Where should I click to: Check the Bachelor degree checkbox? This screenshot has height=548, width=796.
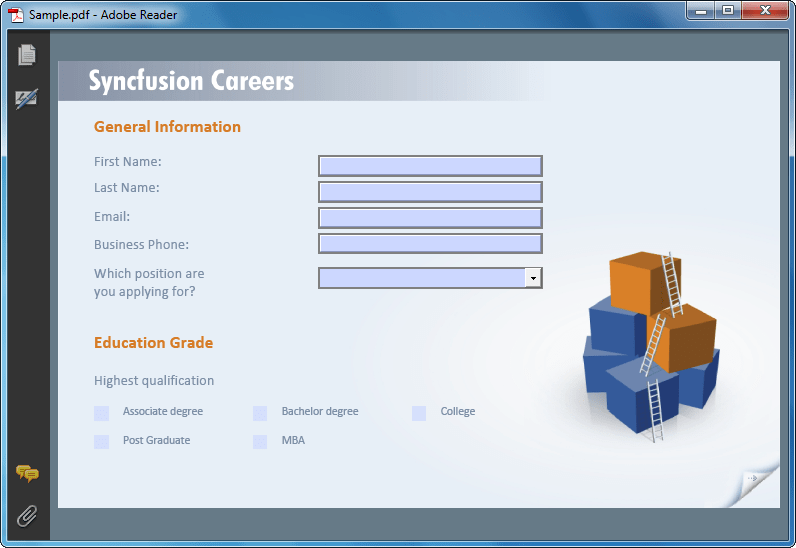(260, 413)
